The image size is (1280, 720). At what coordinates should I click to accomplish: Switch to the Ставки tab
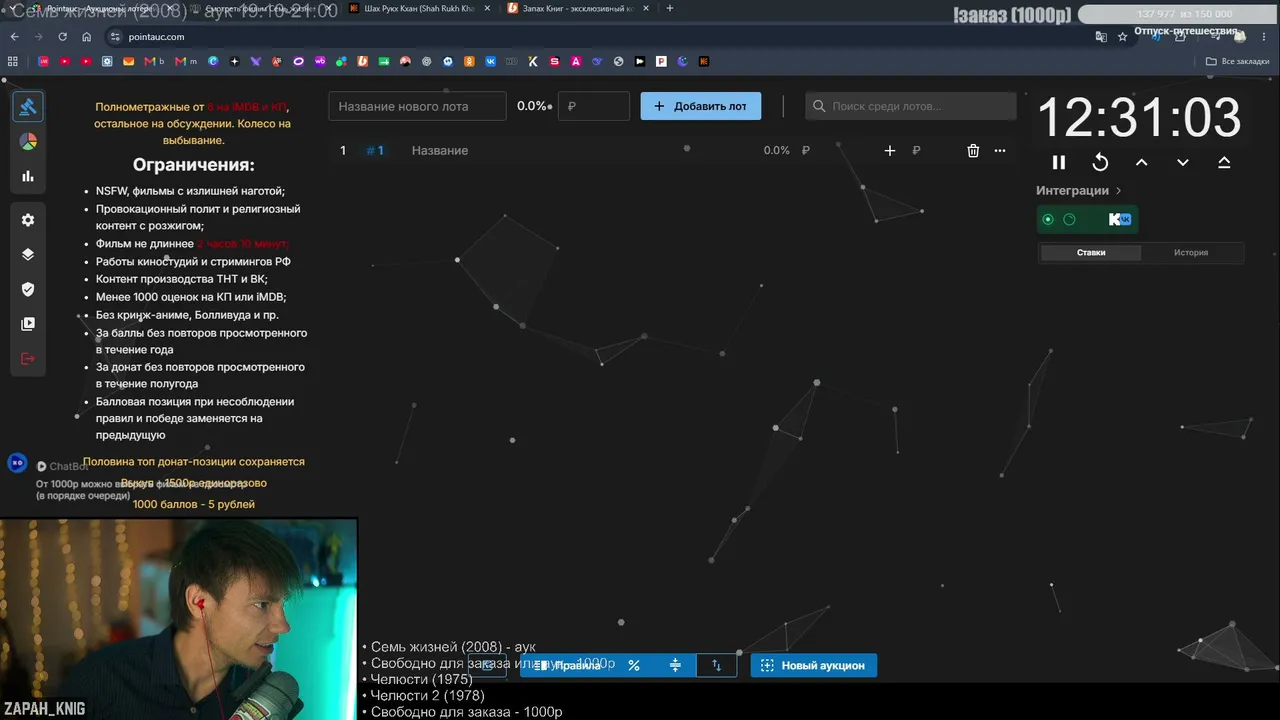click(x=1091, y=253)
